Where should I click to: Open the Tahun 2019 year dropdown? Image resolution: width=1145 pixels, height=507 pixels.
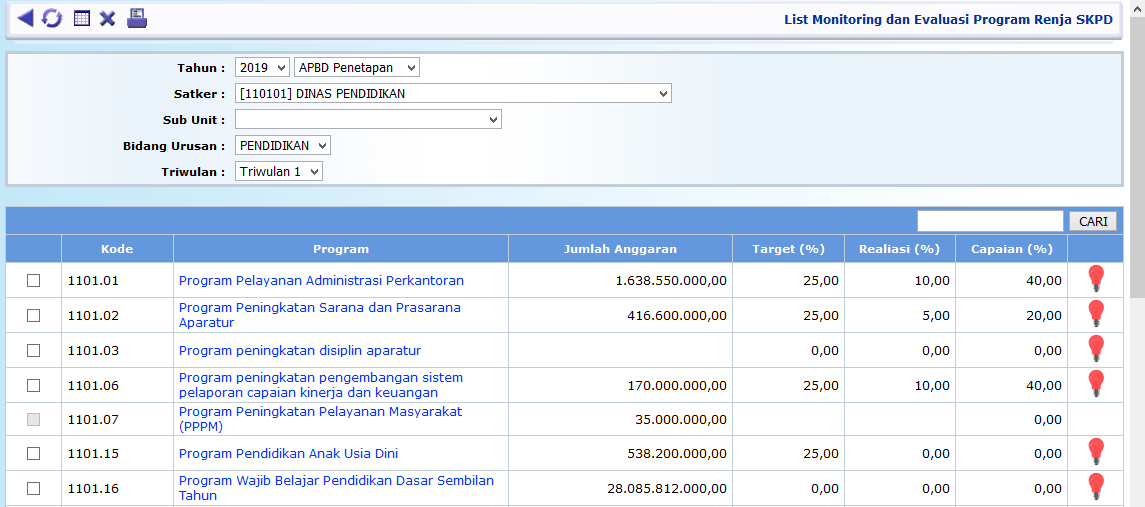[262, 68]
